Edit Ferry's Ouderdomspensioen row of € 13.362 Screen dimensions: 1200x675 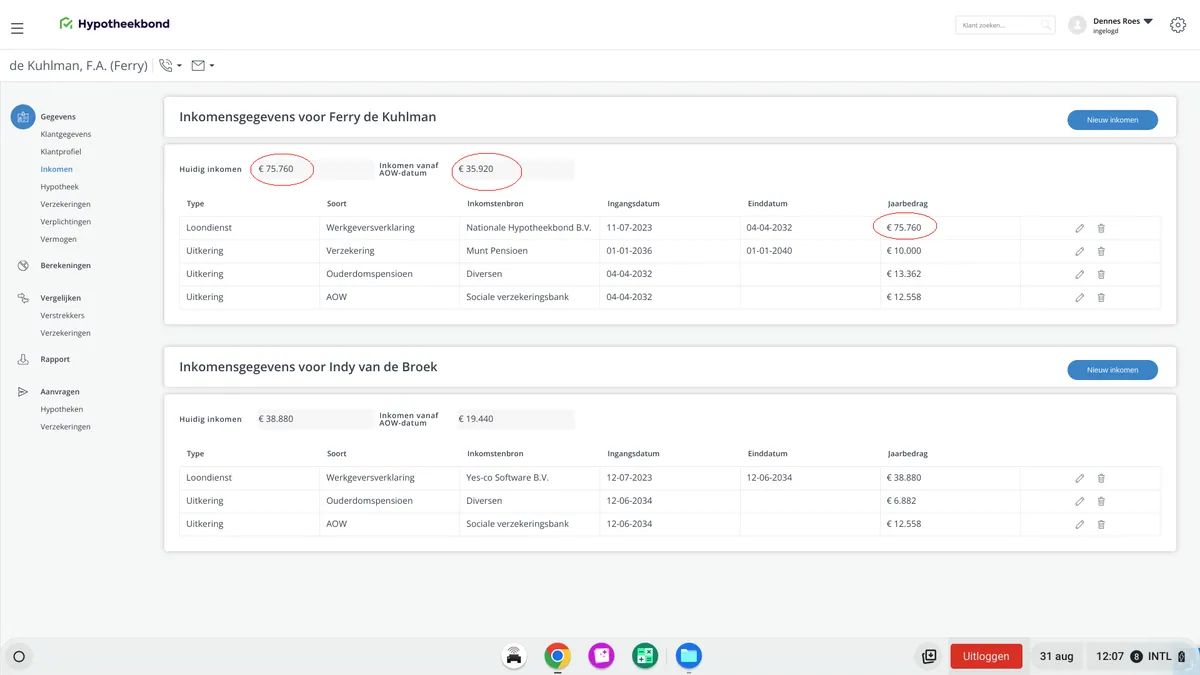(x=1080, y=274)
